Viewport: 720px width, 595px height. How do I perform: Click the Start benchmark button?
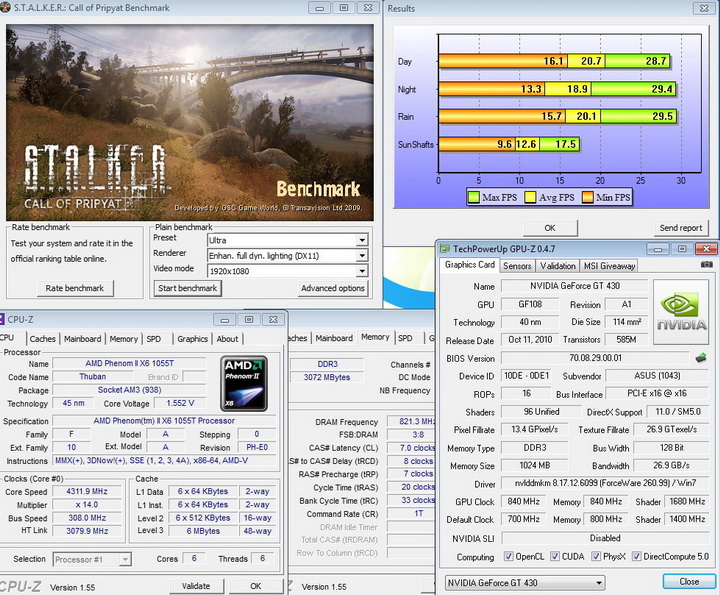[x=187, y=288]
